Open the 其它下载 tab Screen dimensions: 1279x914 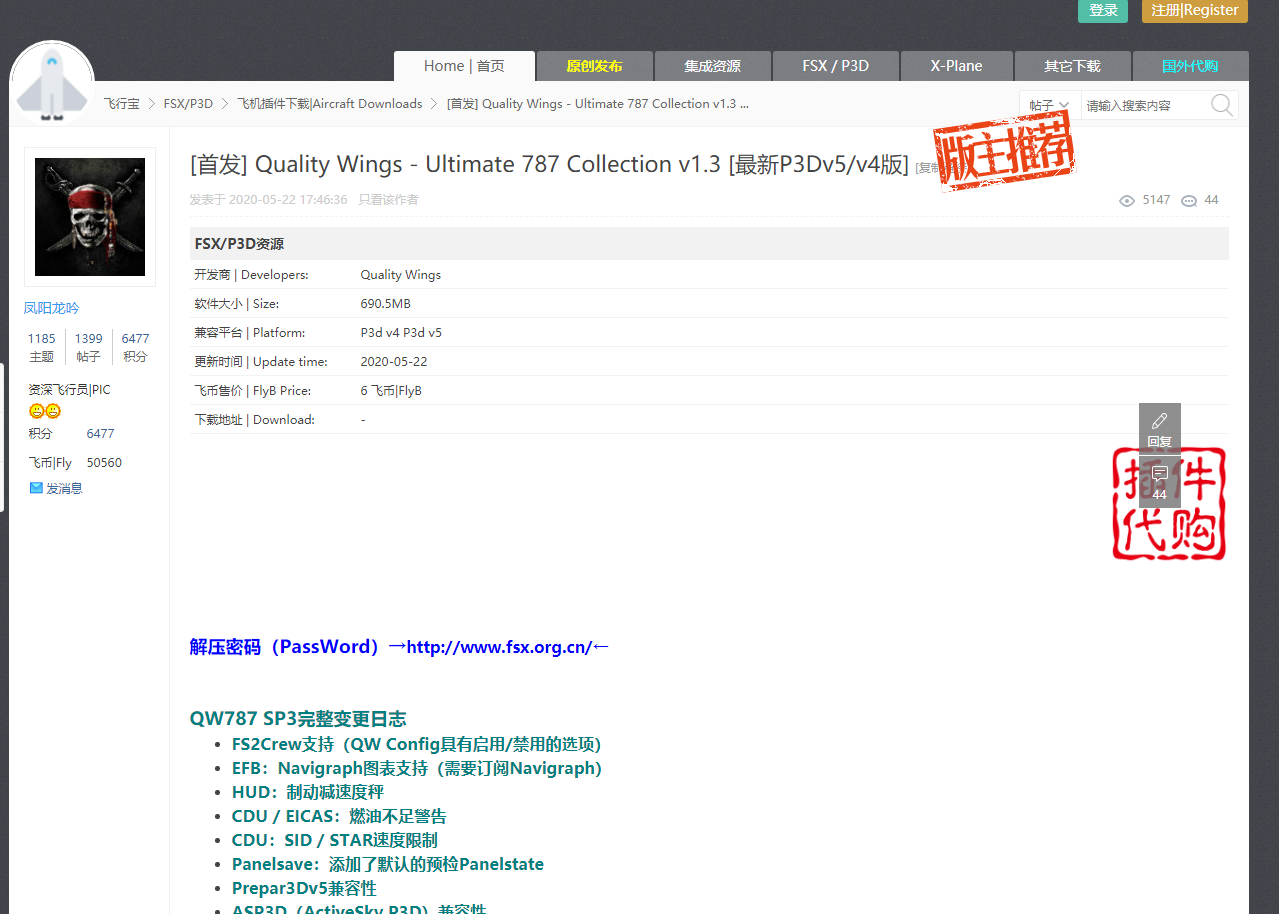(x=1072, y=66)
